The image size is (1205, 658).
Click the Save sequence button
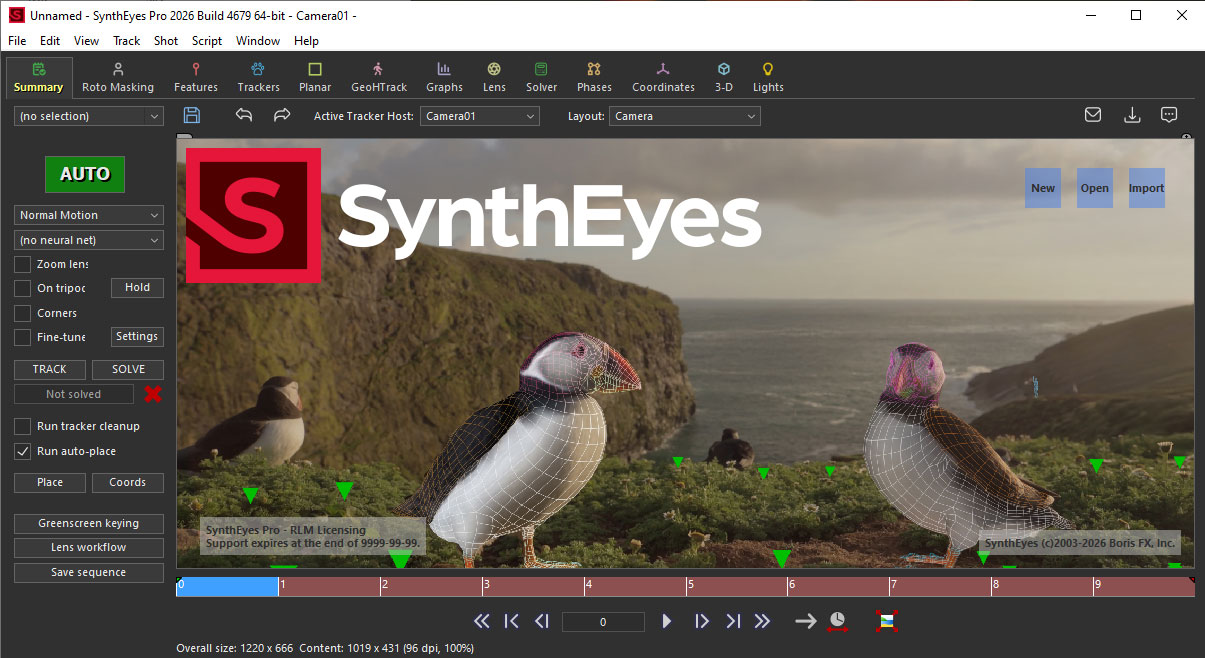(x=89, y=573)
